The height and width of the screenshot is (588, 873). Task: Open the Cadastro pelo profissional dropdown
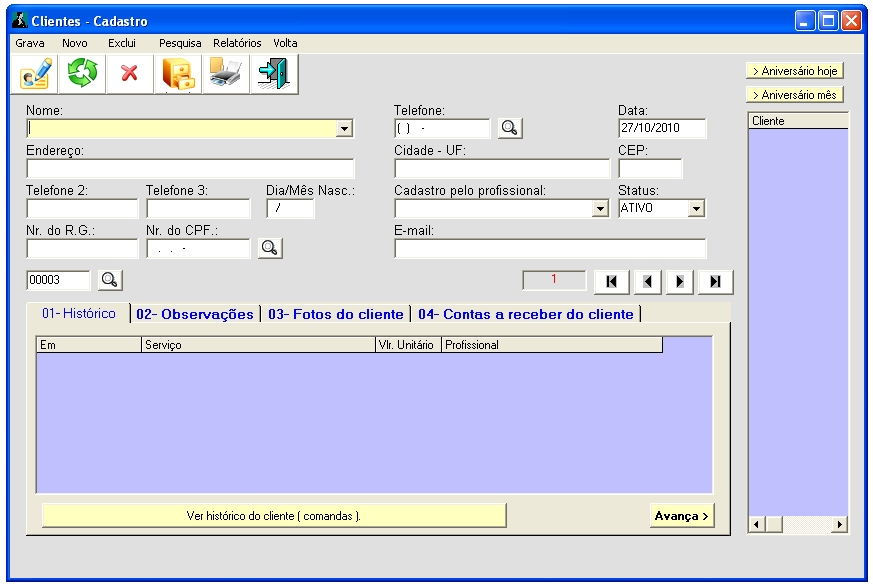point(600,209)
